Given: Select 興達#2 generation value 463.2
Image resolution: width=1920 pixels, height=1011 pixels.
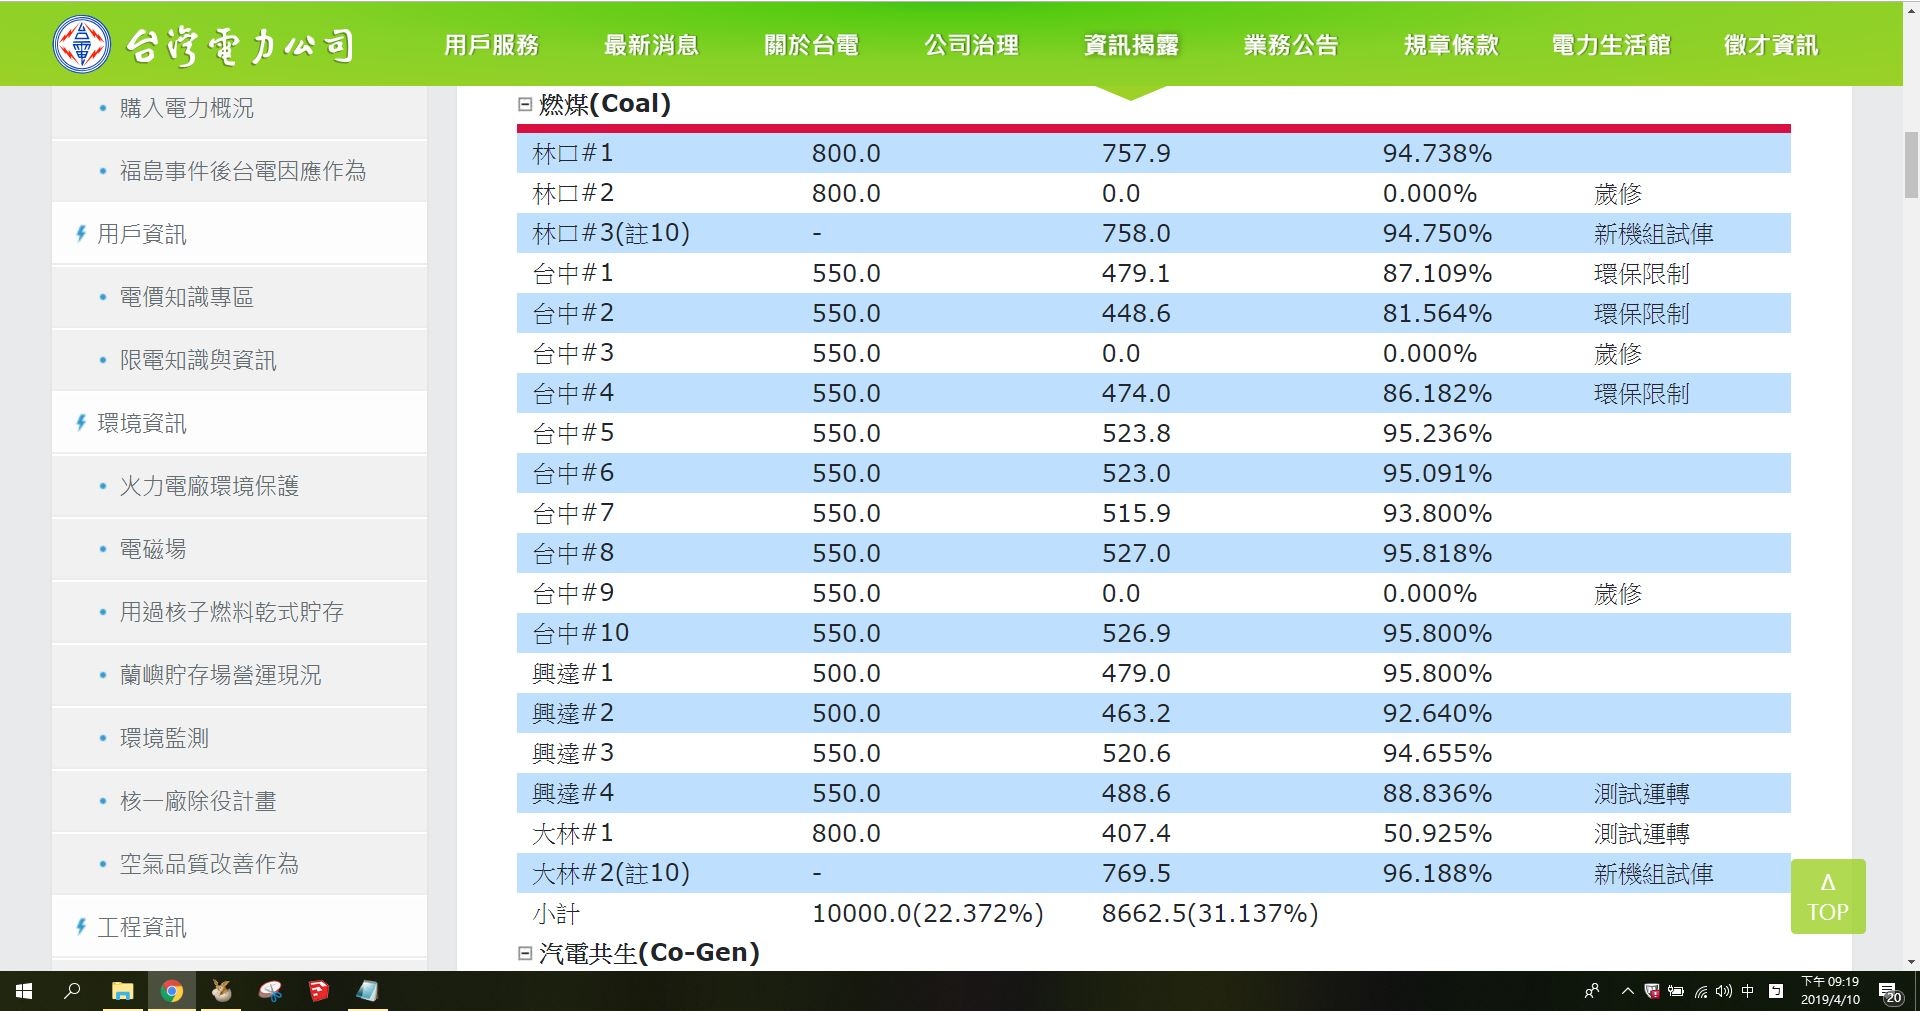Looking at the screenshot, I should [x=1136, y=713].
